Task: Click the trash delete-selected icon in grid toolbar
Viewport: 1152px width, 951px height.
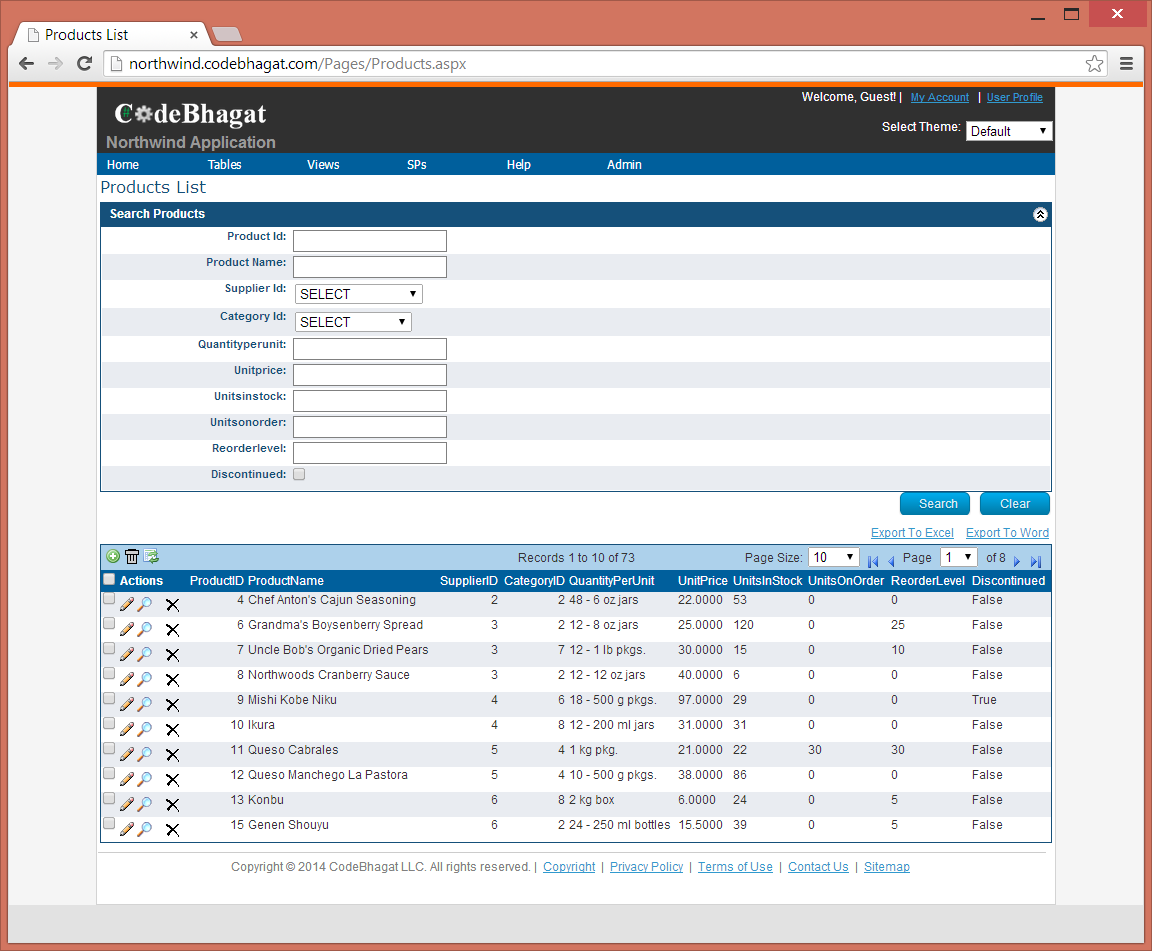Action: point(132,557)
